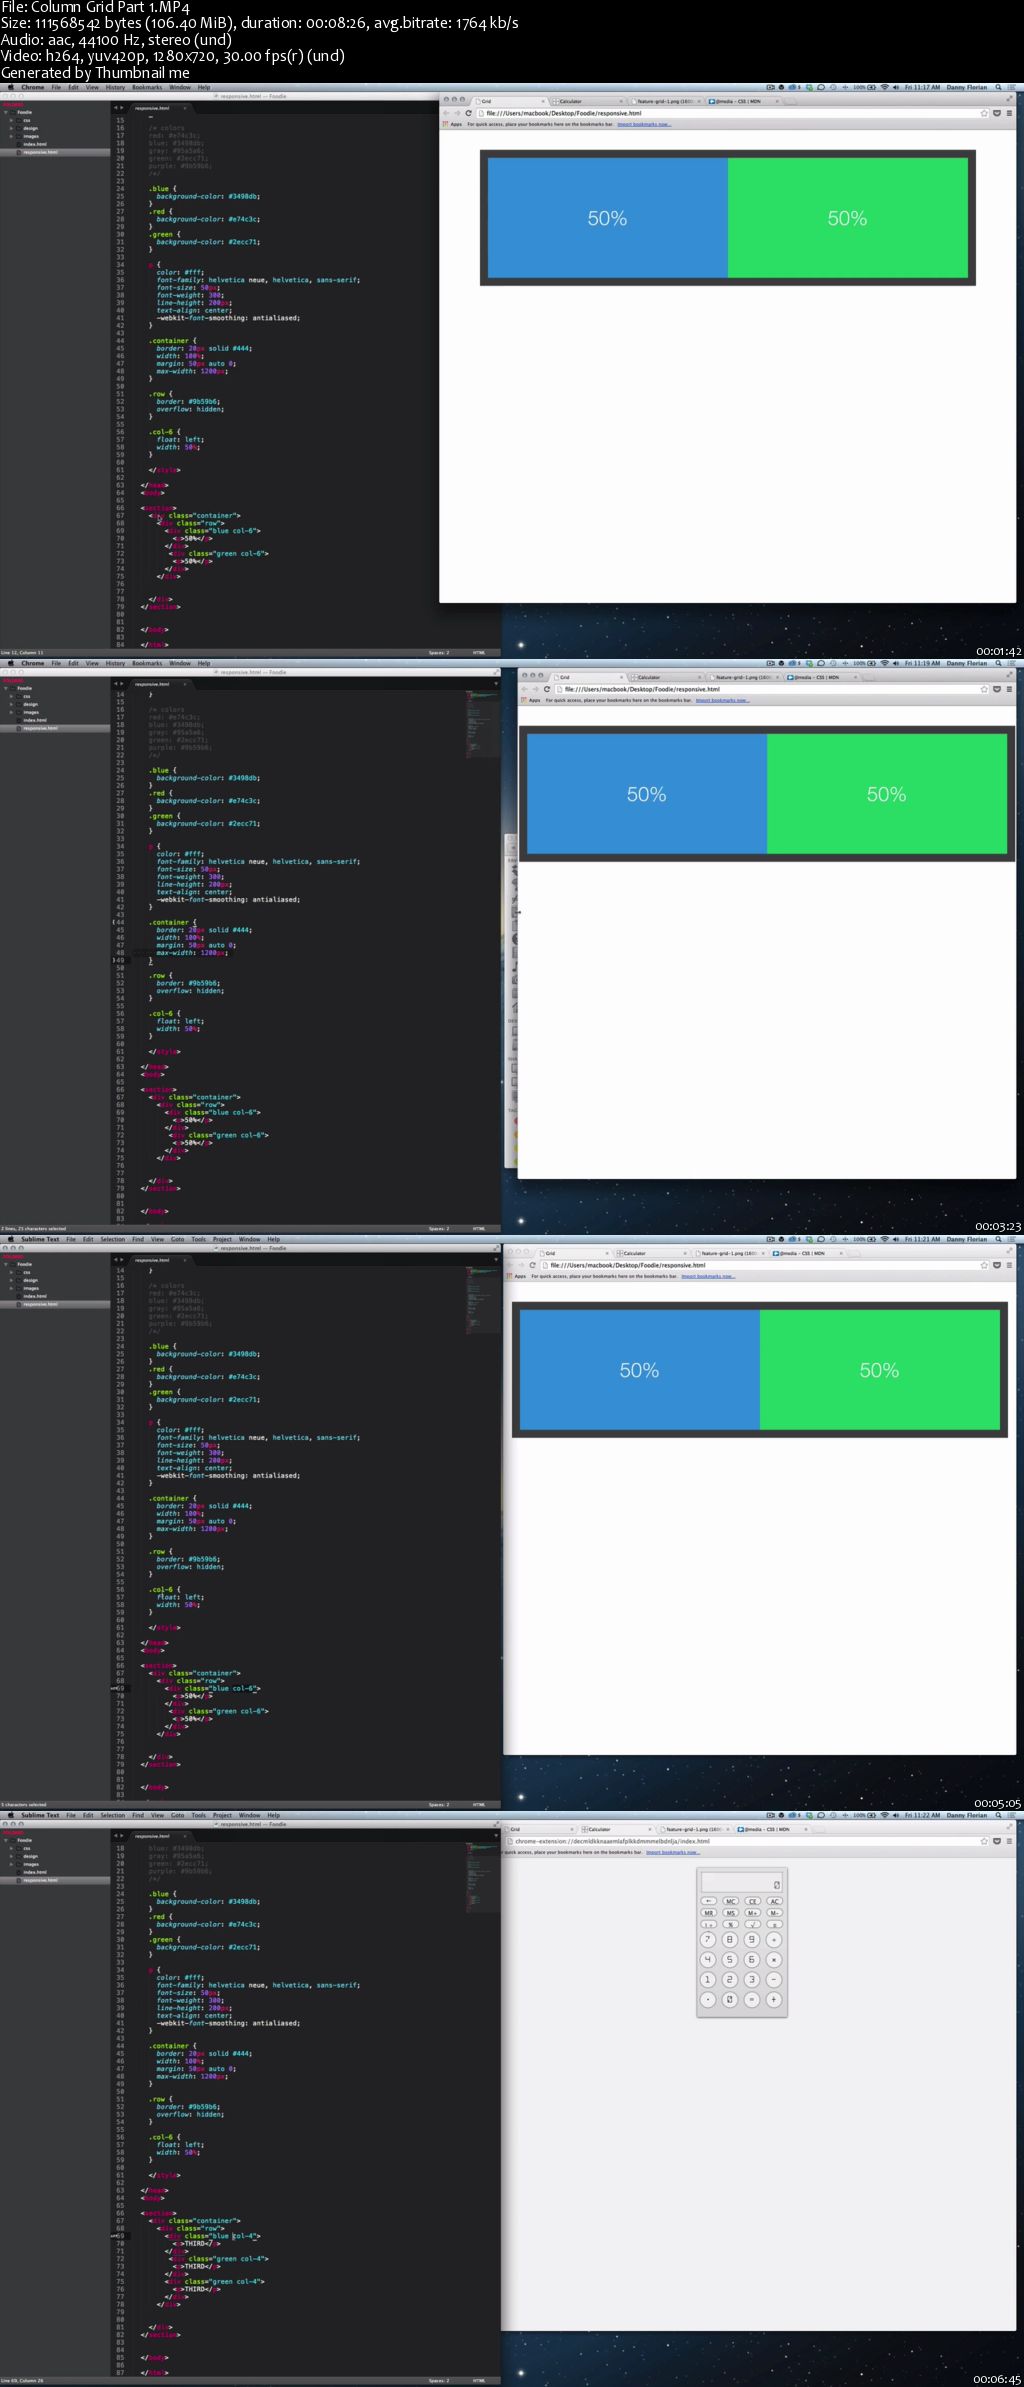Click bookmark star in 00:06:45 frame address bar

984,1841
